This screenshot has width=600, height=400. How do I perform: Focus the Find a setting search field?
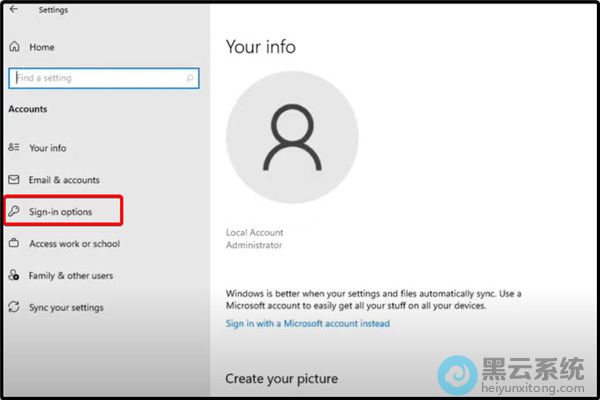[95, 78]
